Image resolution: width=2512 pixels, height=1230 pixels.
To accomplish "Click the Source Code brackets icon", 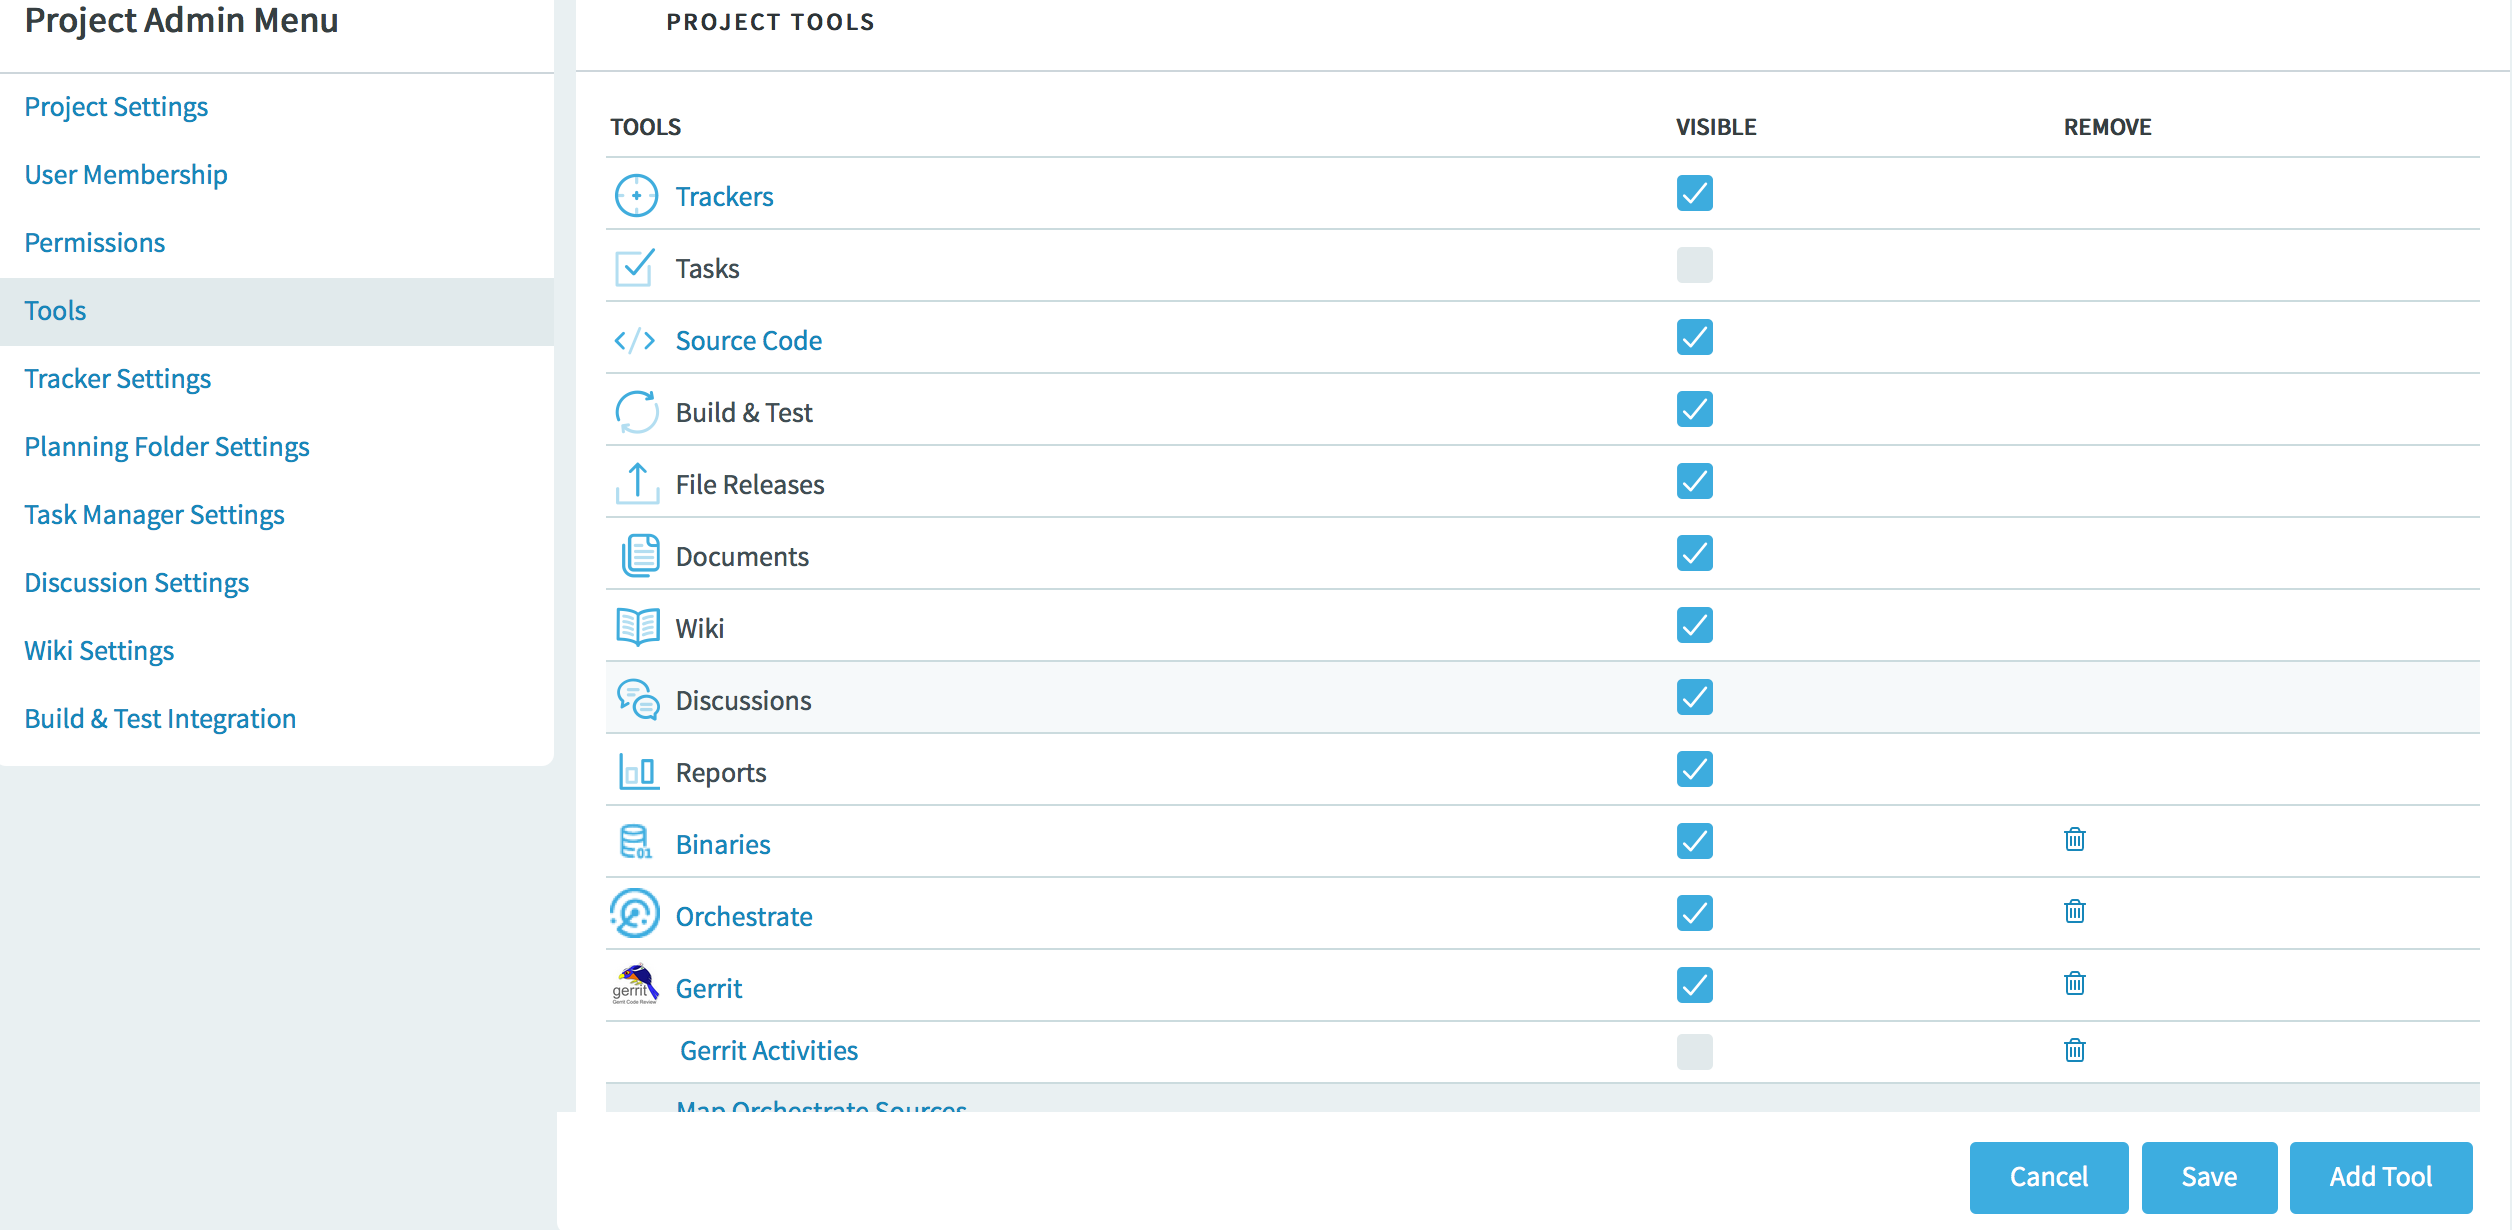I will click(x=635, y=340).
